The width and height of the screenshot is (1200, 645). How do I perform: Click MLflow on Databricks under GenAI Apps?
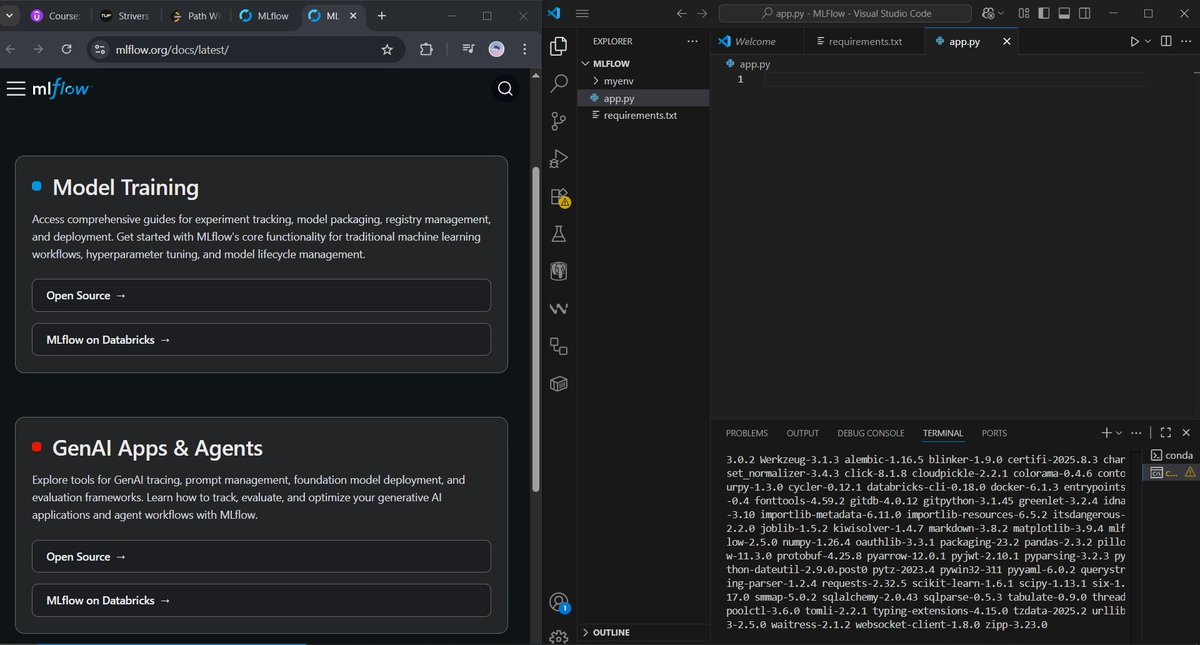(x=261, y=600)
